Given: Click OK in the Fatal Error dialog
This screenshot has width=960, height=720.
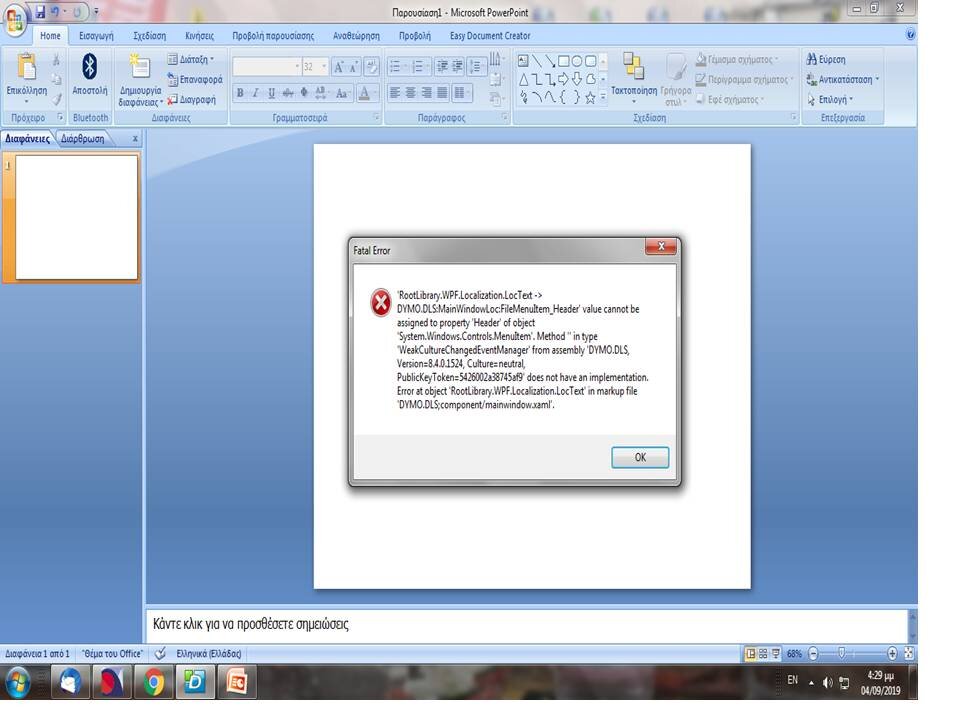Looking at the screenshot, I should point(640,457).
